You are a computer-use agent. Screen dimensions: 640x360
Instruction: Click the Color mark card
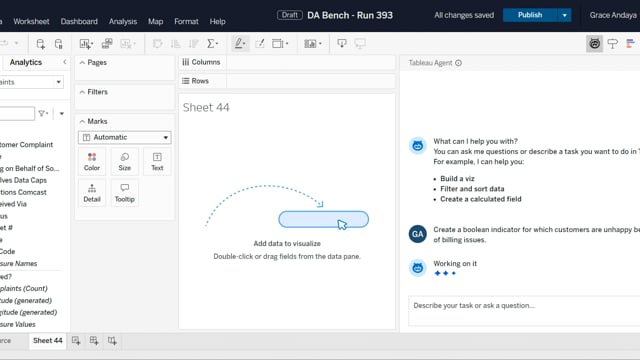pyautogui.click(x=92, y=162)
